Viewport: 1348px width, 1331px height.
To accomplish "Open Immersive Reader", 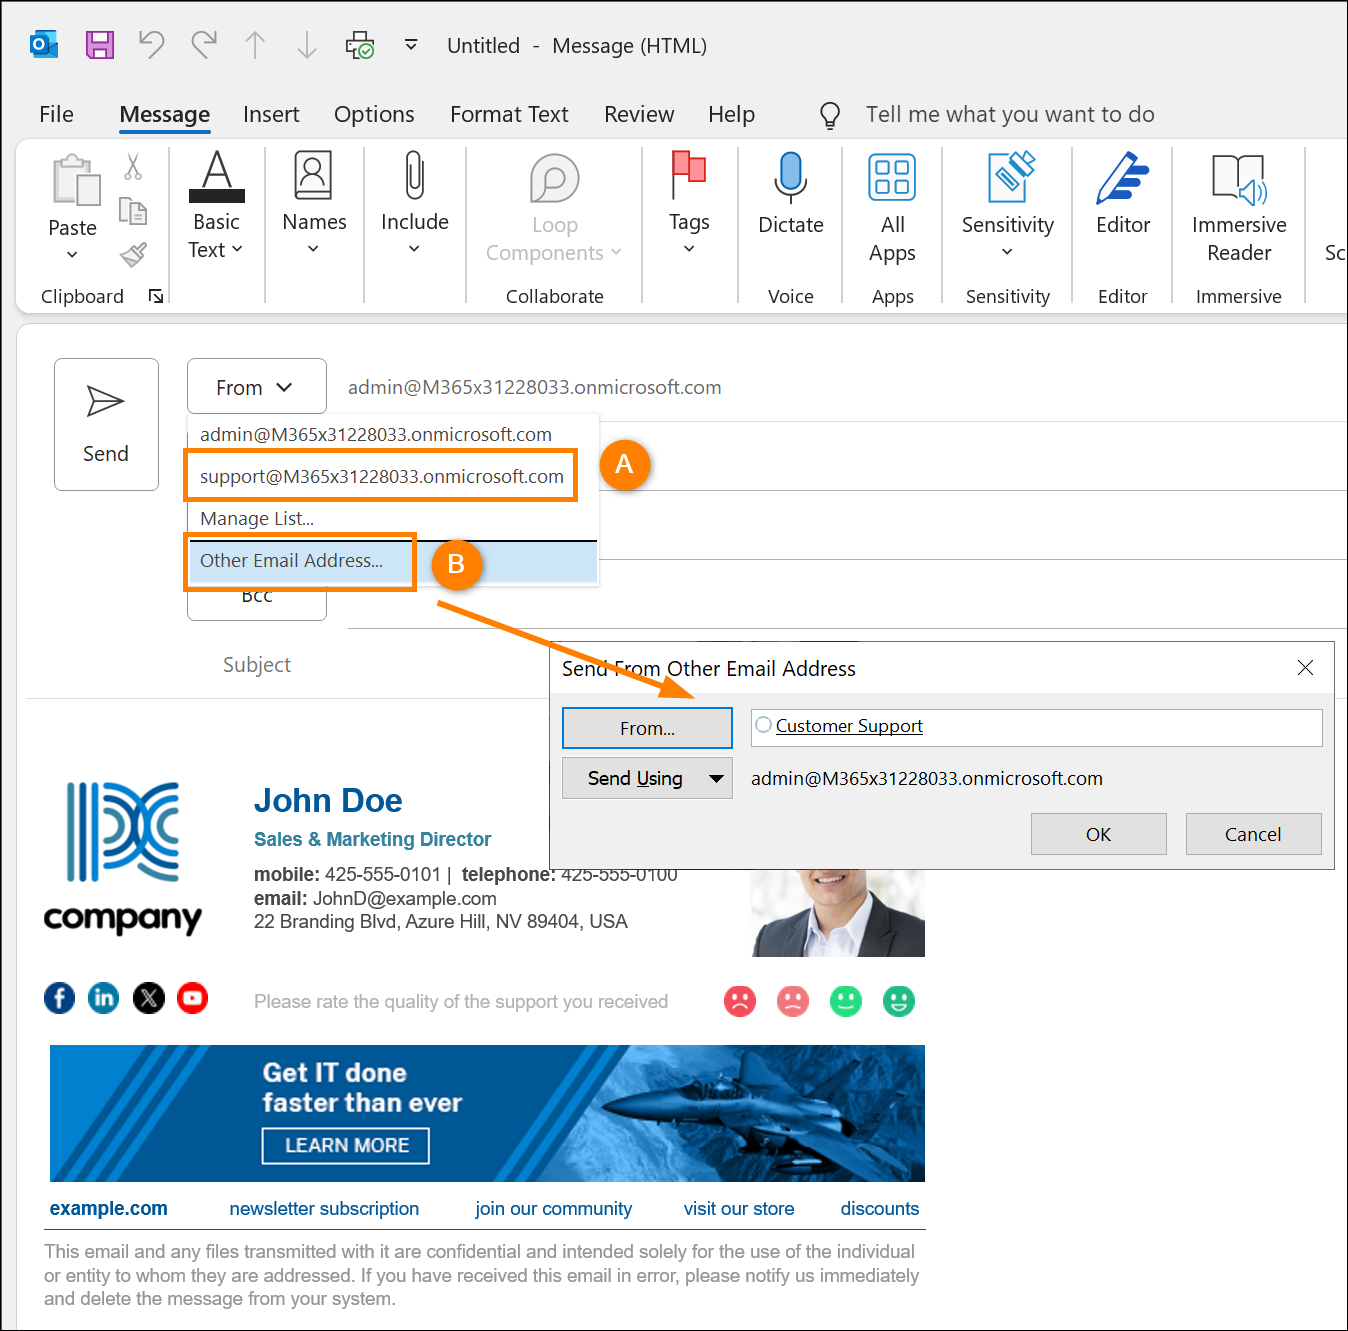I will [x=1238, y=208].
